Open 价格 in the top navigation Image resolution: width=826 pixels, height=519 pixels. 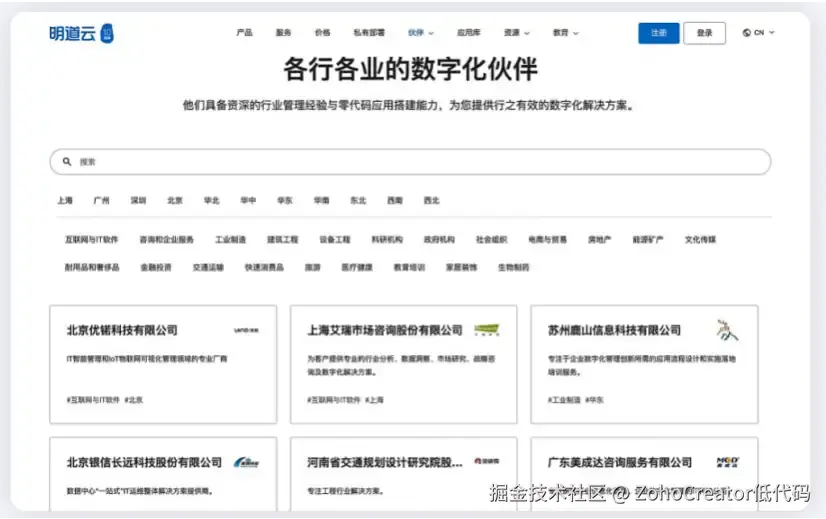point(322,33)
